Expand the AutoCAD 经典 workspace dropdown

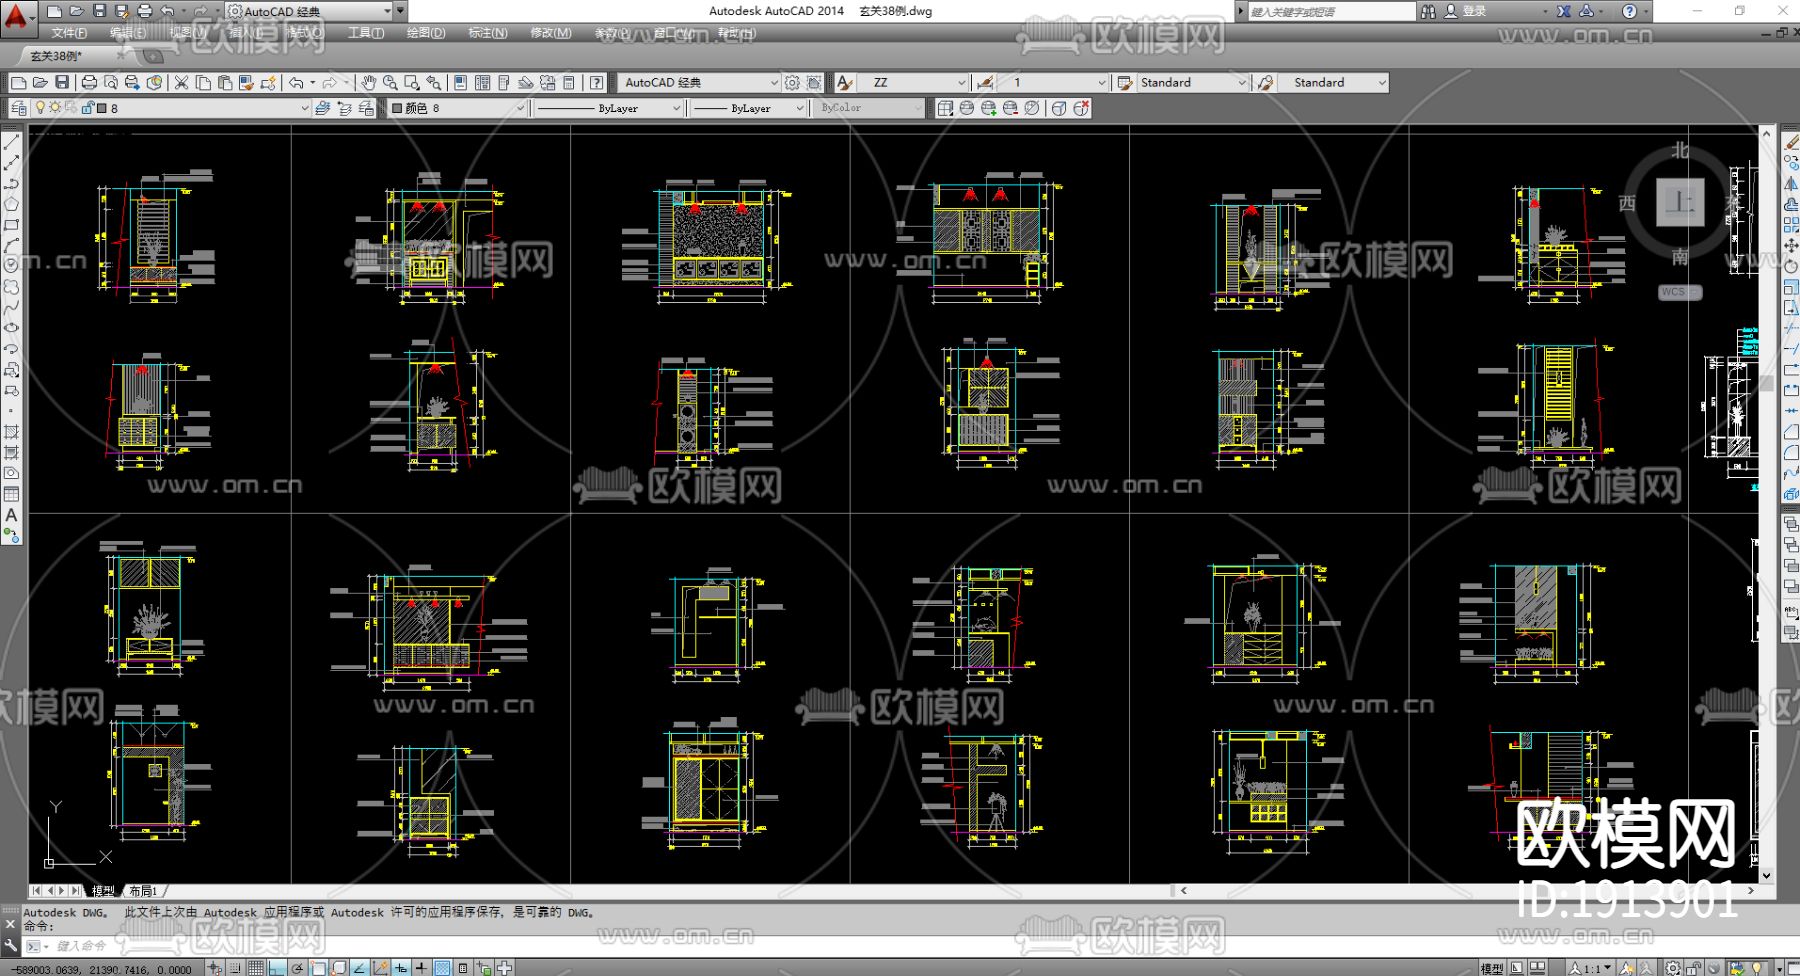774,83
